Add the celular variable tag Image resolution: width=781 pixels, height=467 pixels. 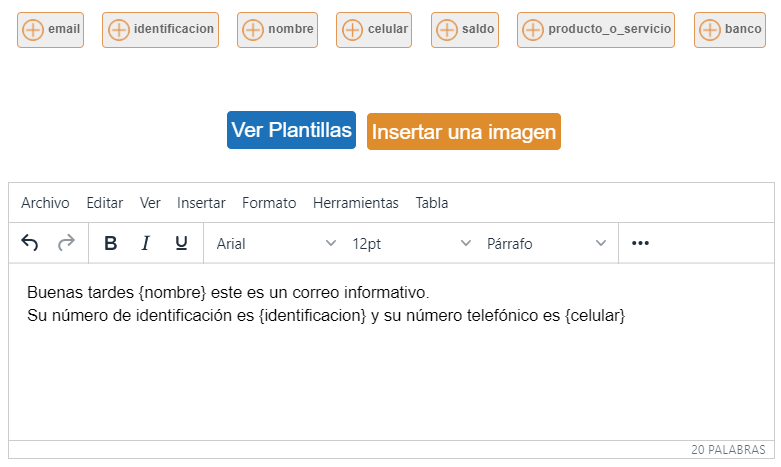pyautogui.click(x=374, y=30)
